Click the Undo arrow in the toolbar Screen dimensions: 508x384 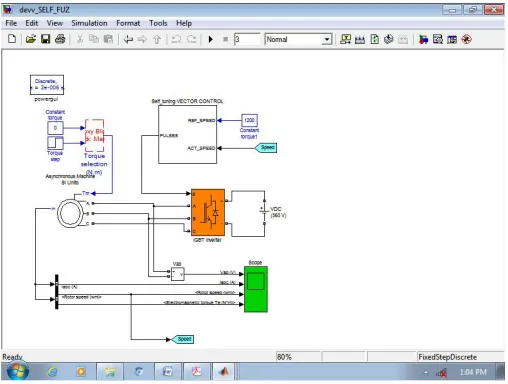point(176,39)
